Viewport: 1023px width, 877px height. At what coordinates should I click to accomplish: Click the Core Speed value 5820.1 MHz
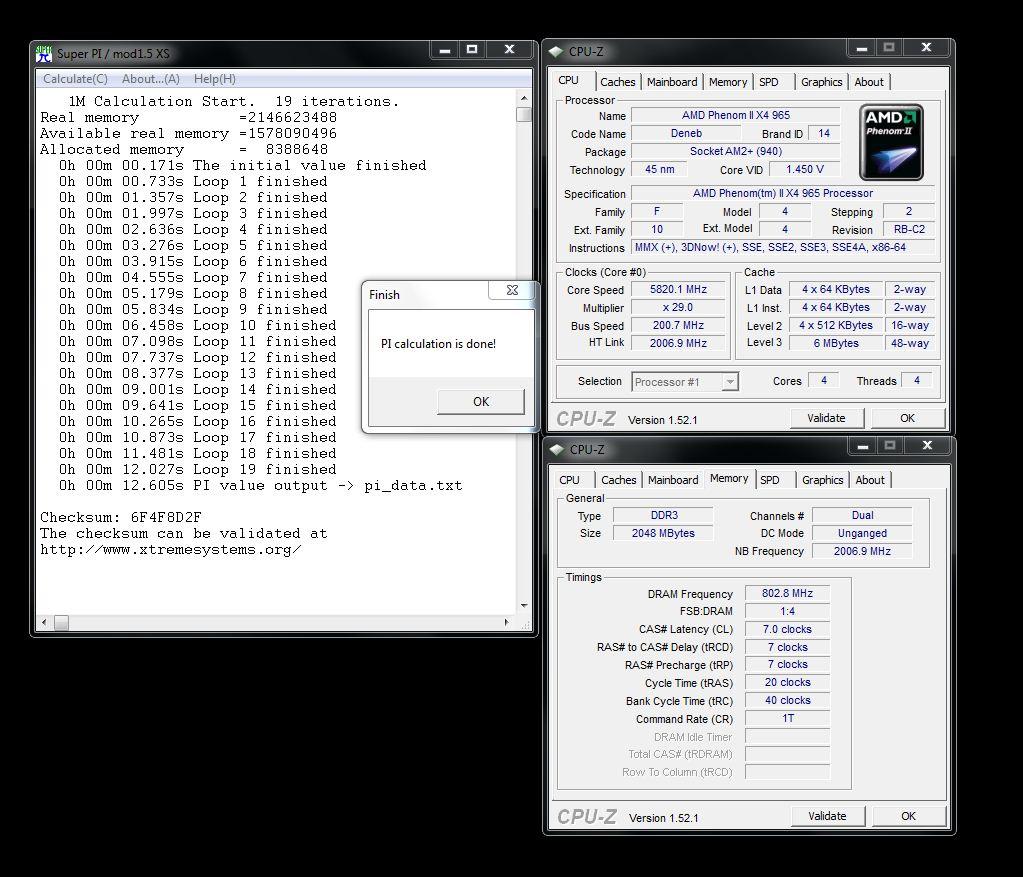tap(678, 290)
